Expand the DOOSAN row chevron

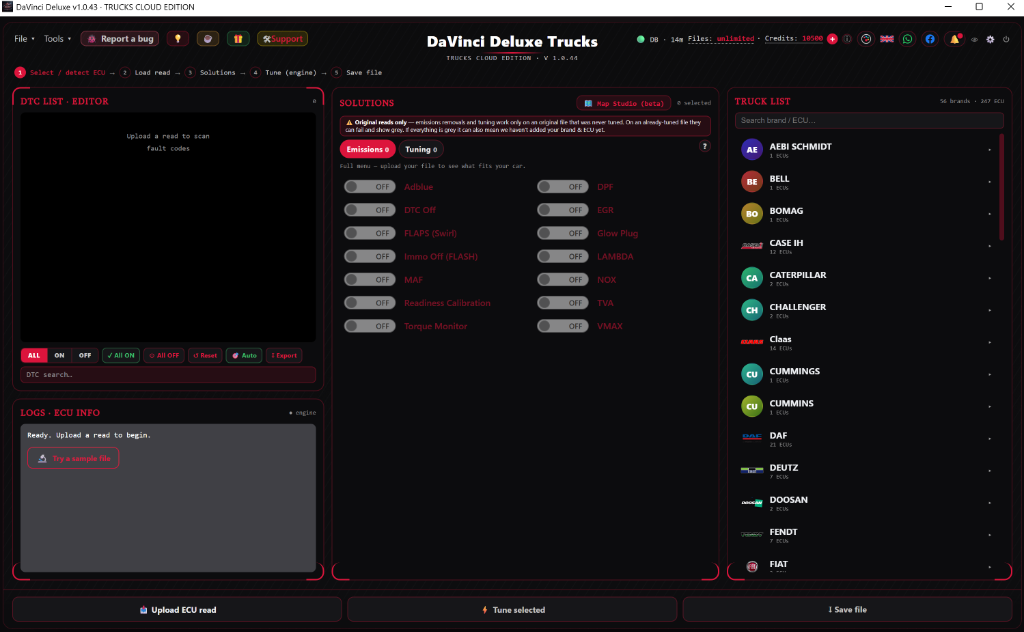click(x=989, y=503)
